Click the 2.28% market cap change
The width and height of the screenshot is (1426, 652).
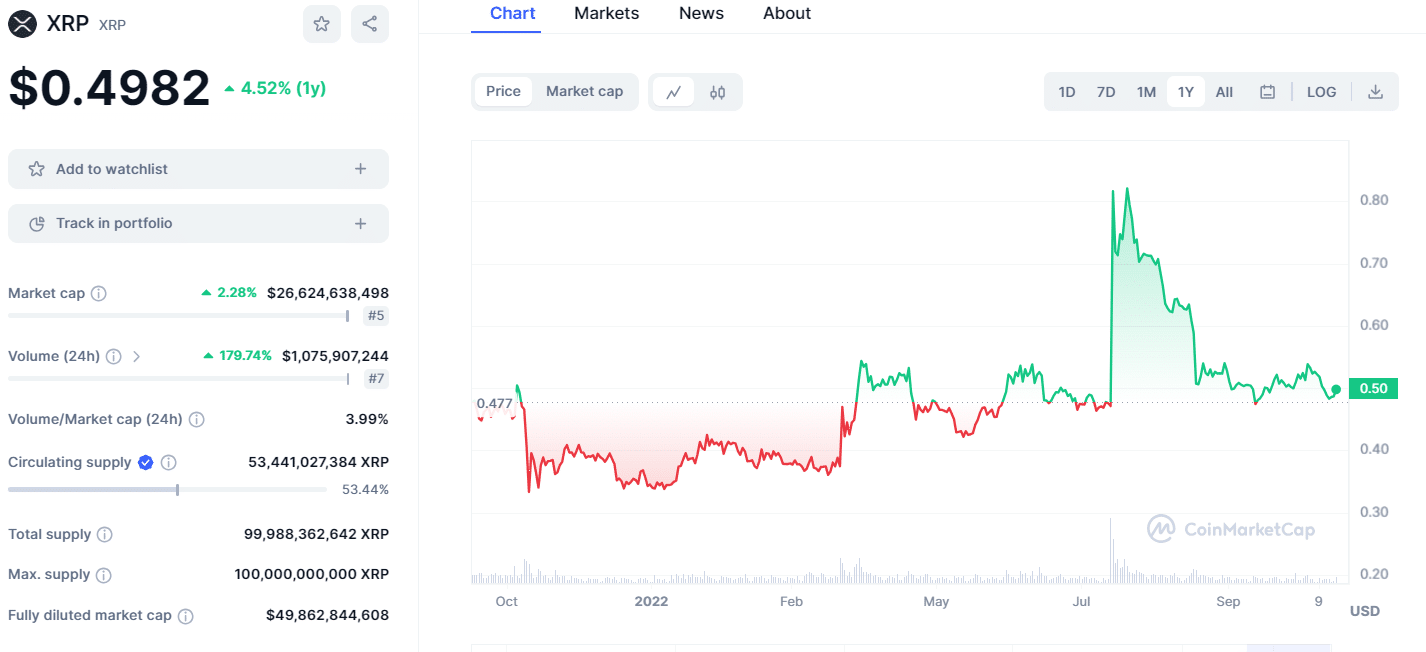[229, 294]
